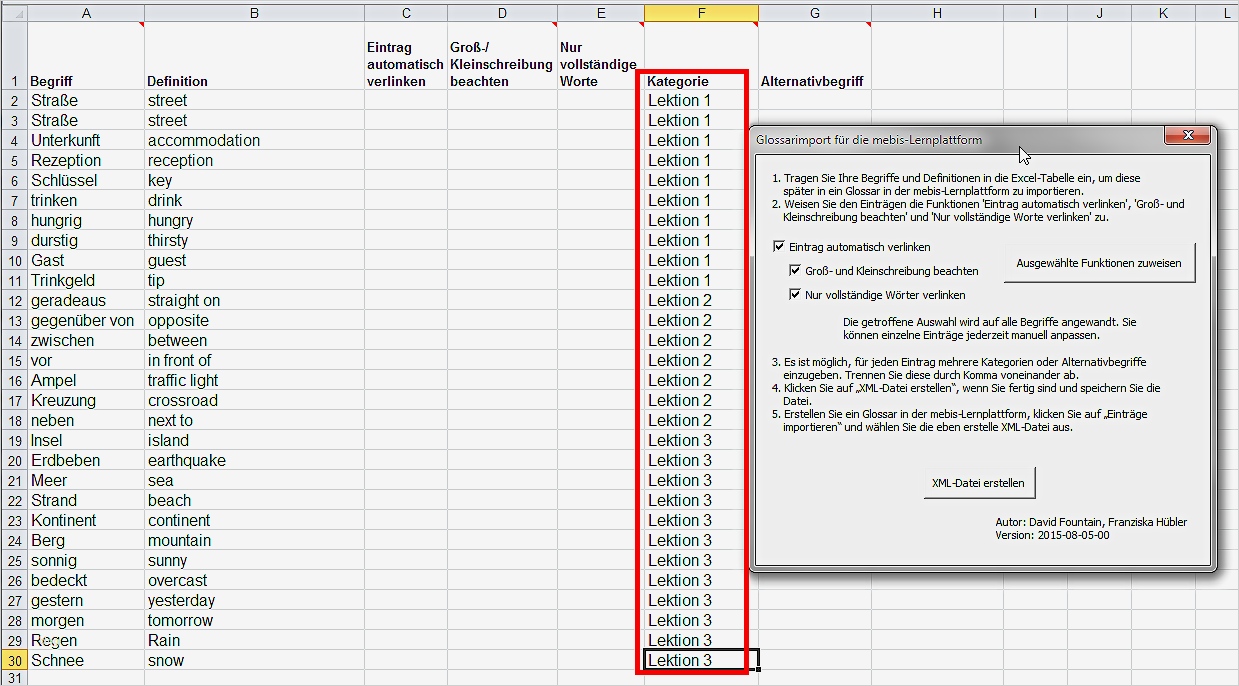Select column A header
Viewport: 1239px width, 686px height.
pos(86,13)
